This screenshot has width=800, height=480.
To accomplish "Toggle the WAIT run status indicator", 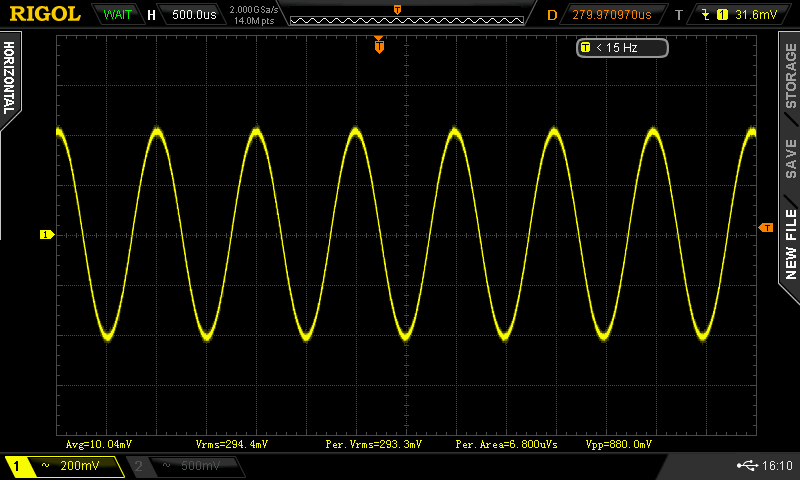I will tap(117, 15).
